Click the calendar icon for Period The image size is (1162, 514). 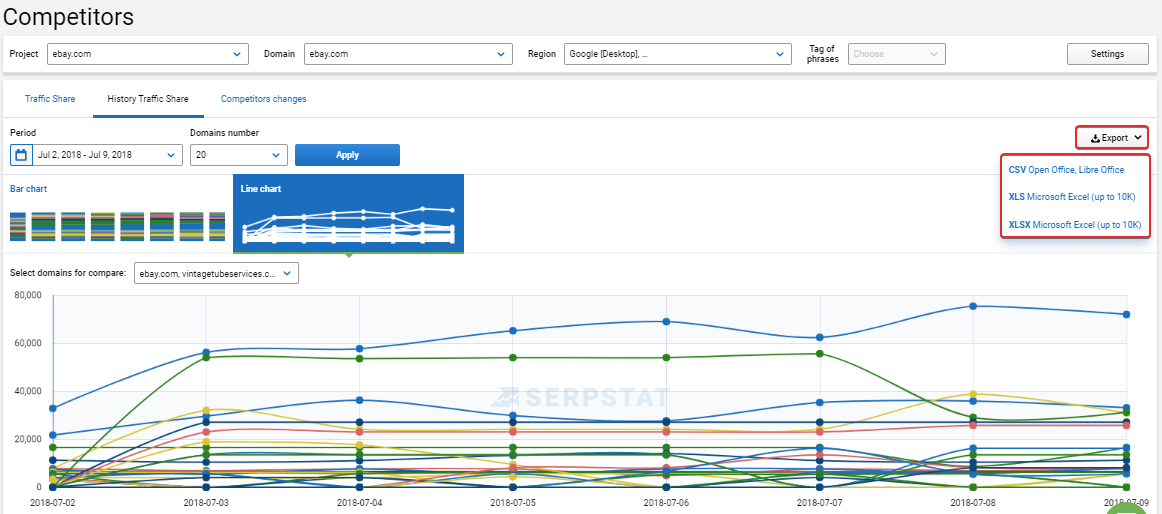point(21,155)
